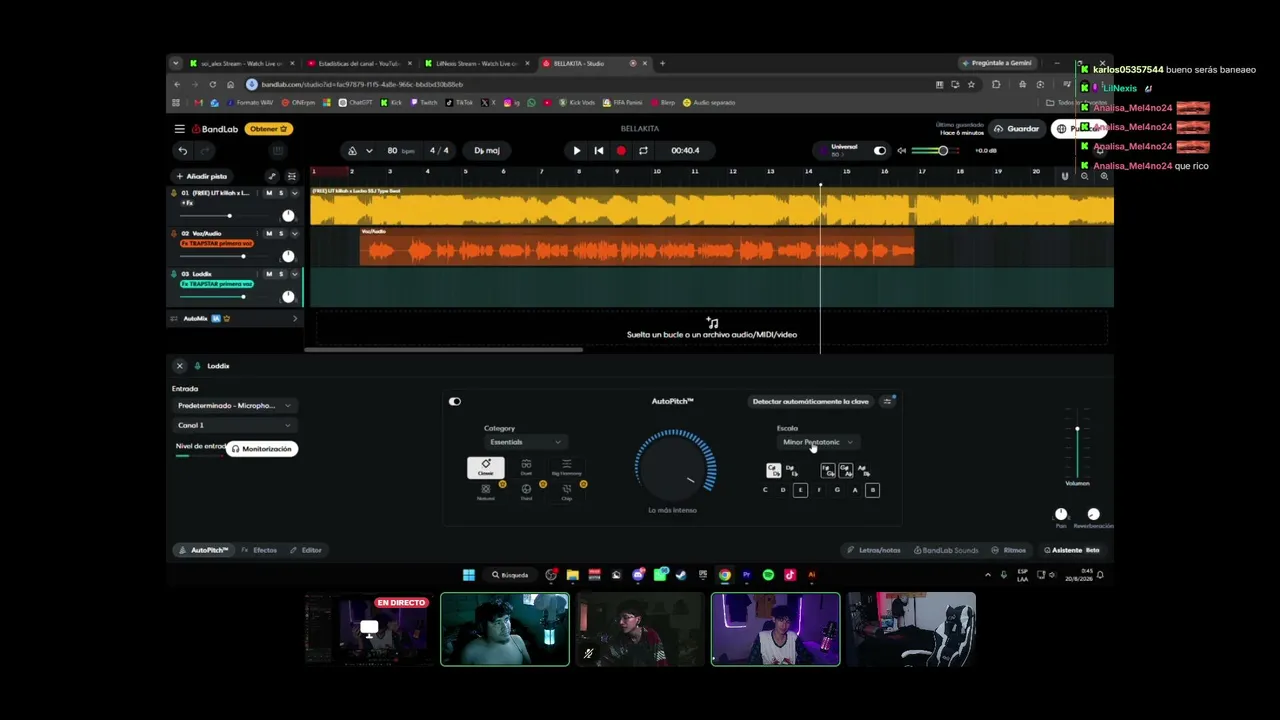
Task: Switch to the AutoPitch tab
Action: [203, 550]
